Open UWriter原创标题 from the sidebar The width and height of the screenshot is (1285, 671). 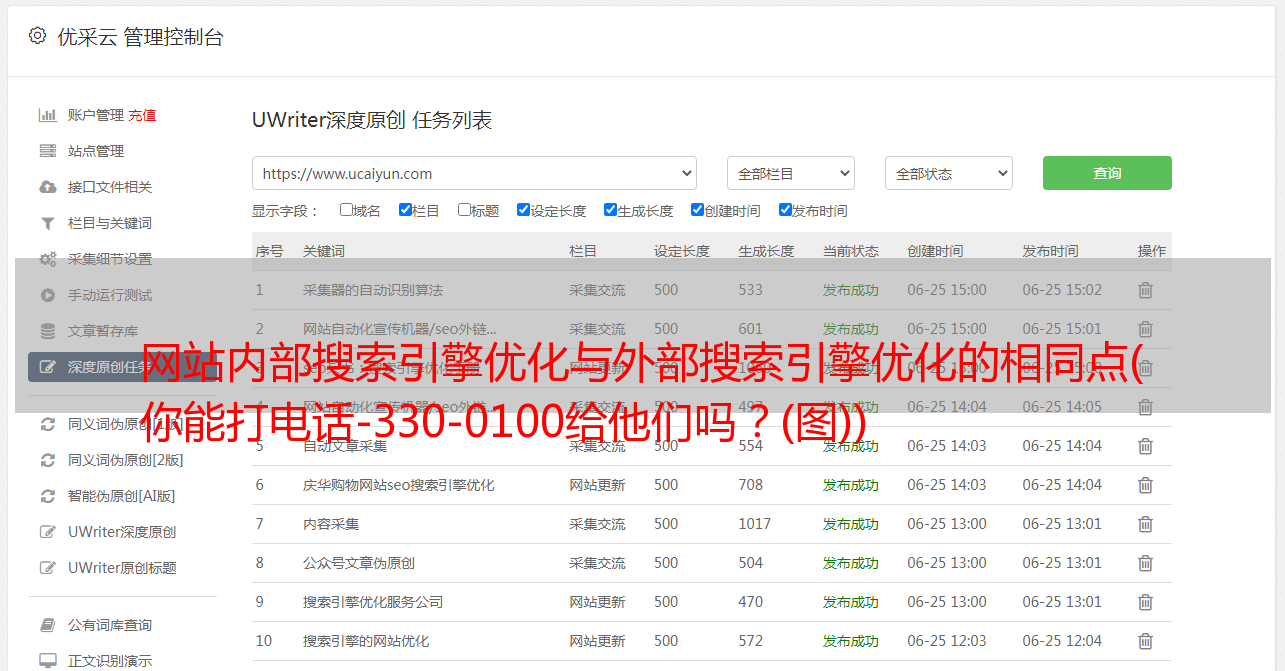pyautogui.click(x=122, y=568)
